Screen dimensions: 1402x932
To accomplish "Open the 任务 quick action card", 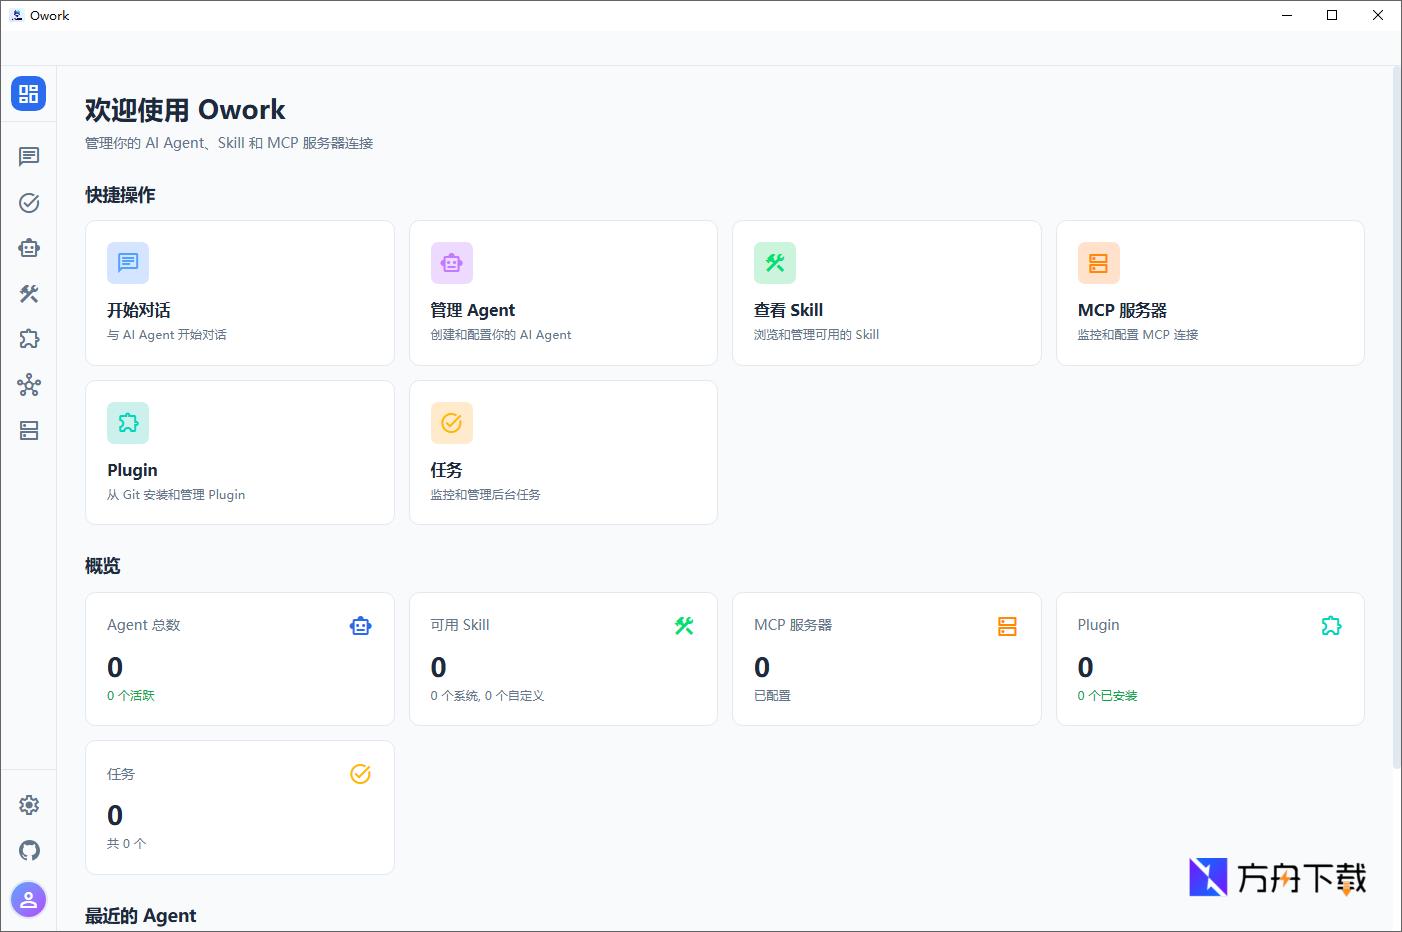I will click(563, 453).
